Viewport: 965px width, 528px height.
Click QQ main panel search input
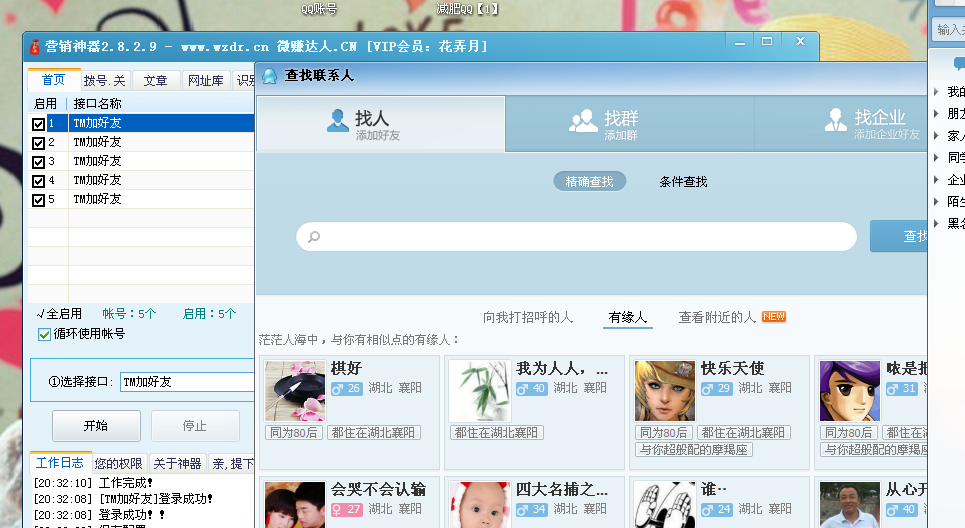click(x=949, y=29)
